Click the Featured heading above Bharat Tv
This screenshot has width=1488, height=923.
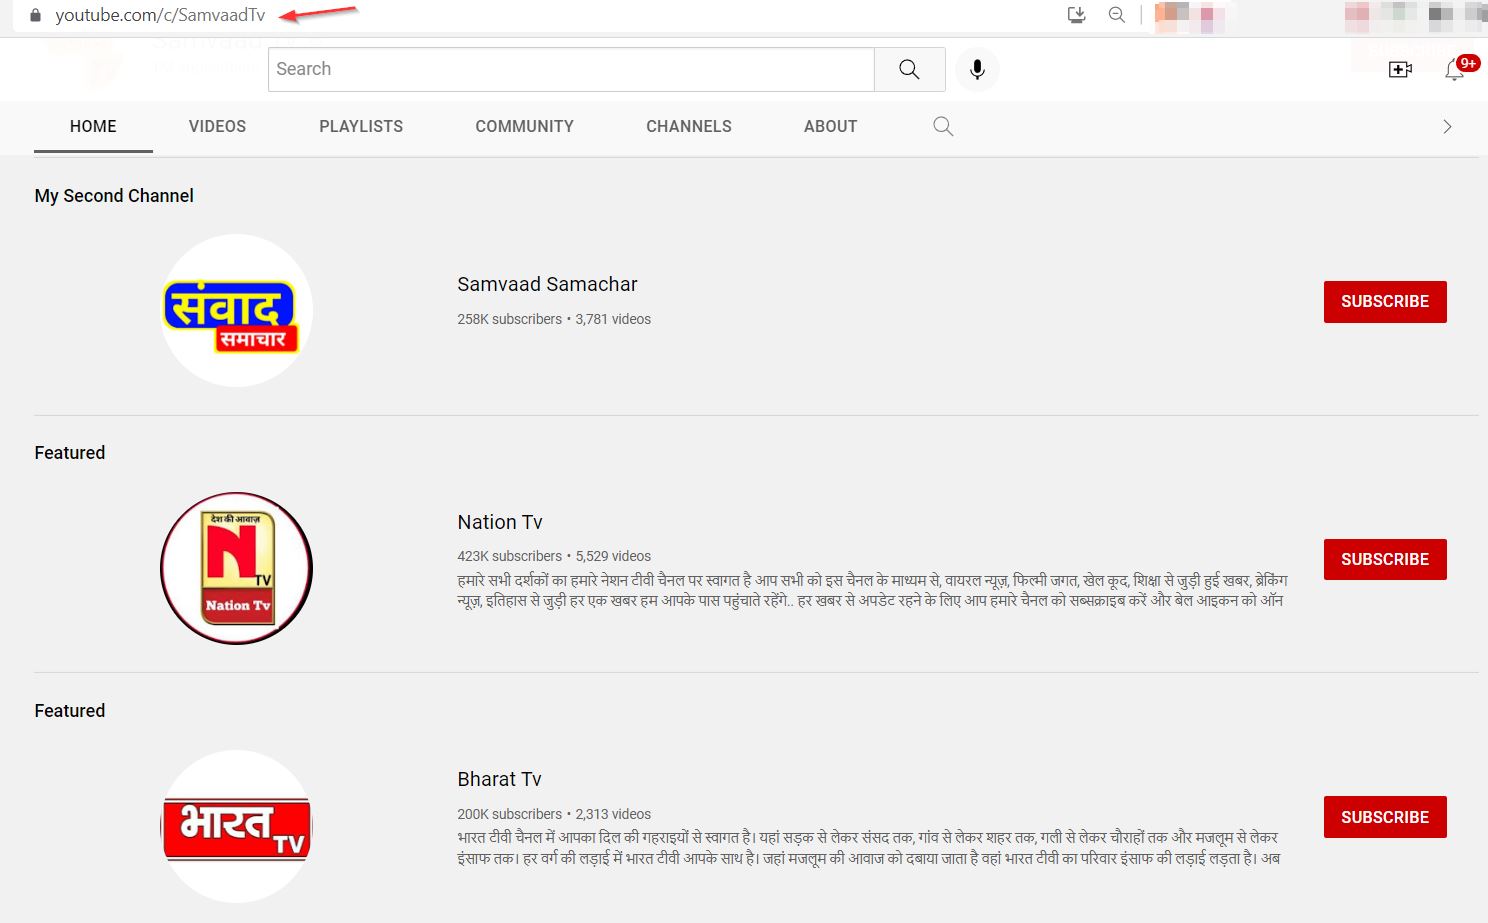pos(69,711)
